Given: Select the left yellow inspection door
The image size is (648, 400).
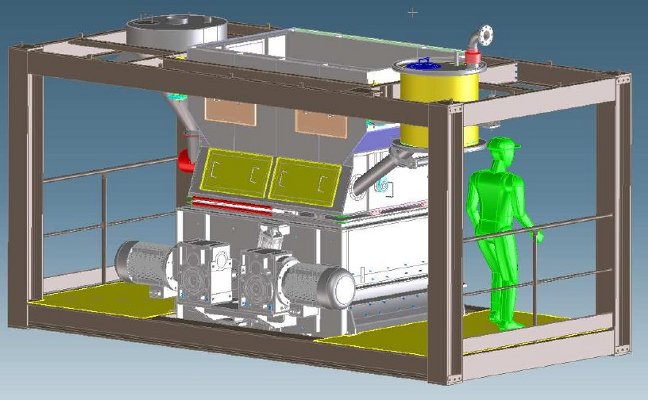Looking at the screenshot, I should point(234,175).
